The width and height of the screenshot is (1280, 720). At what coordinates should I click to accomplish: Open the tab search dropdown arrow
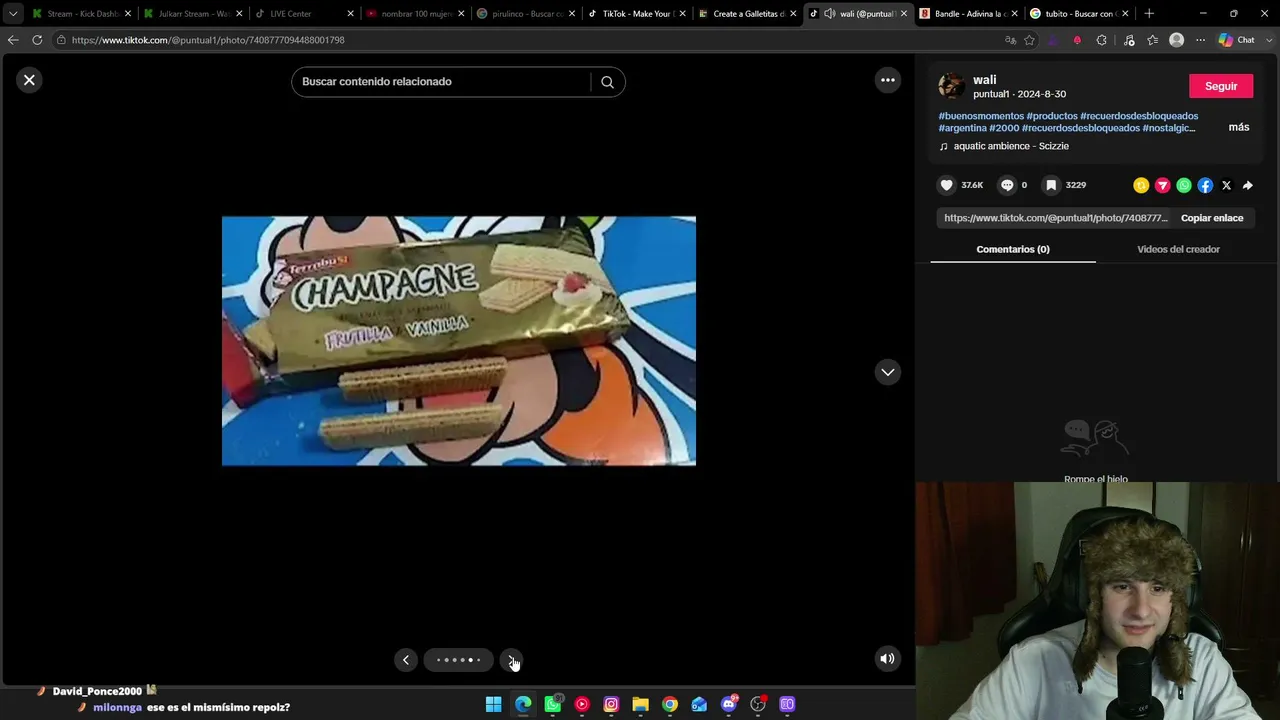pos(13,14)
